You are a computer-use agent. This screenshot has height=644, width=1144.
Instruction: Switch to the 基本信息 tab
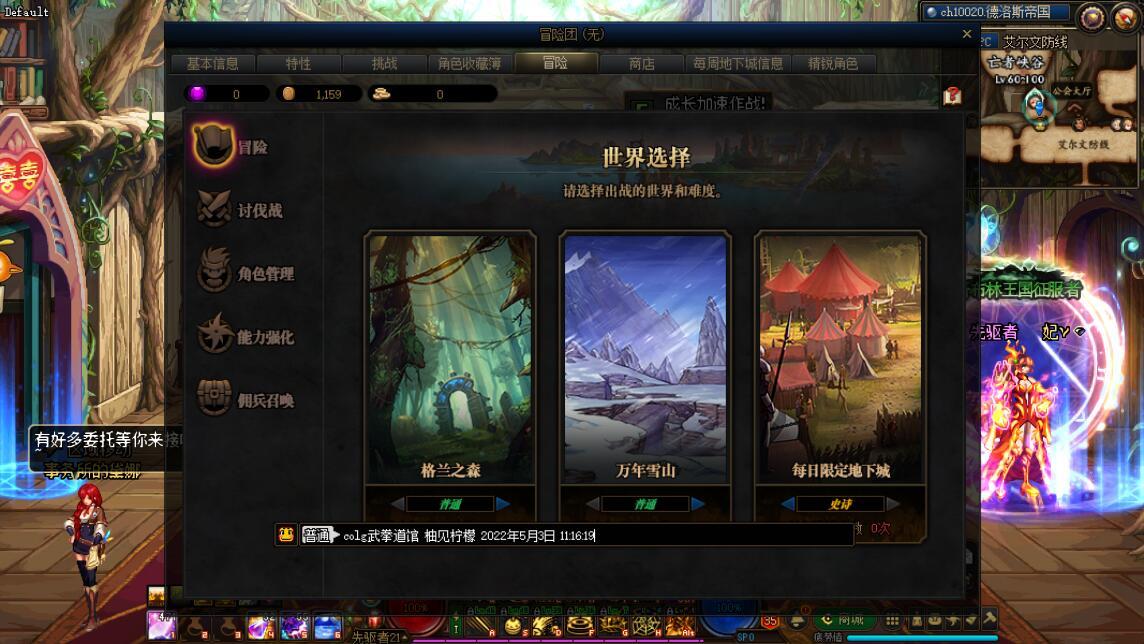212,63
